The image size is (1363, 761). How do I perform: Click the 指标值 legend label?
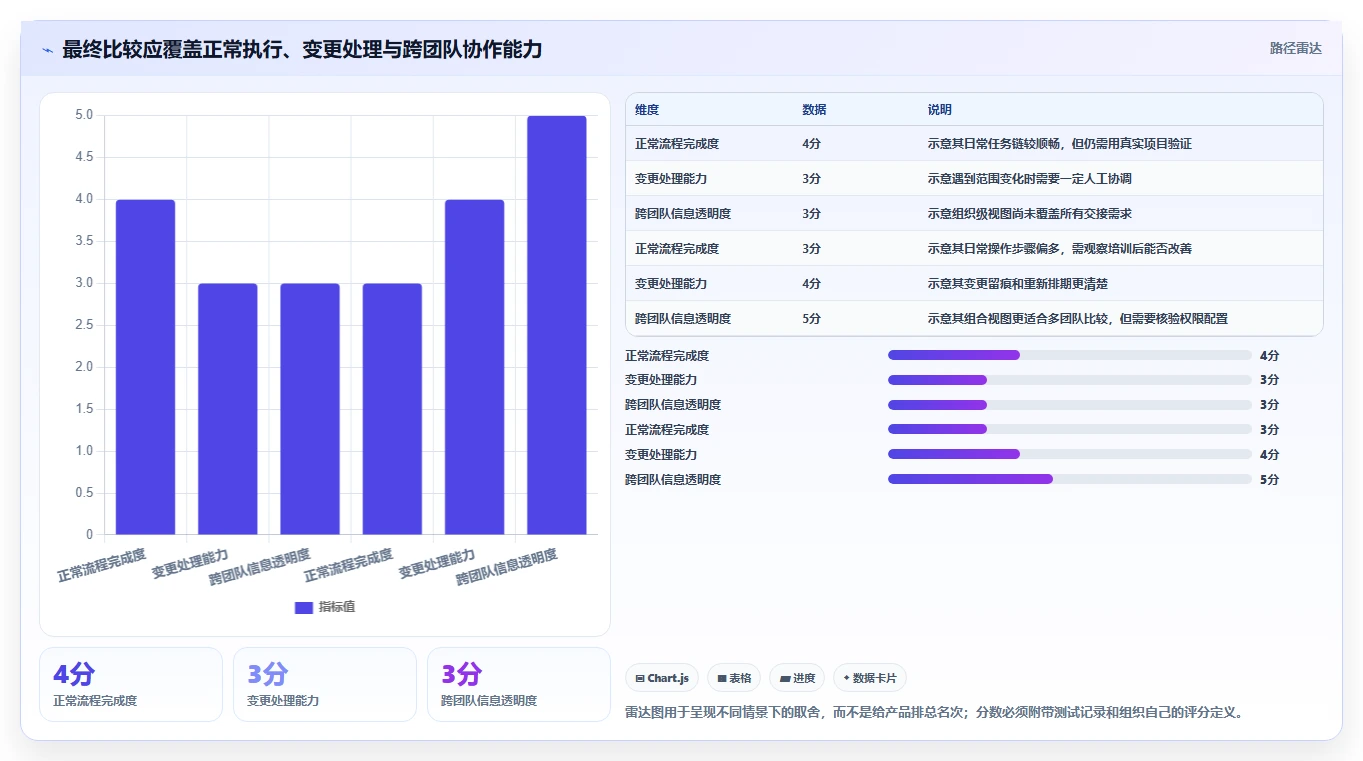pos(337,607)
